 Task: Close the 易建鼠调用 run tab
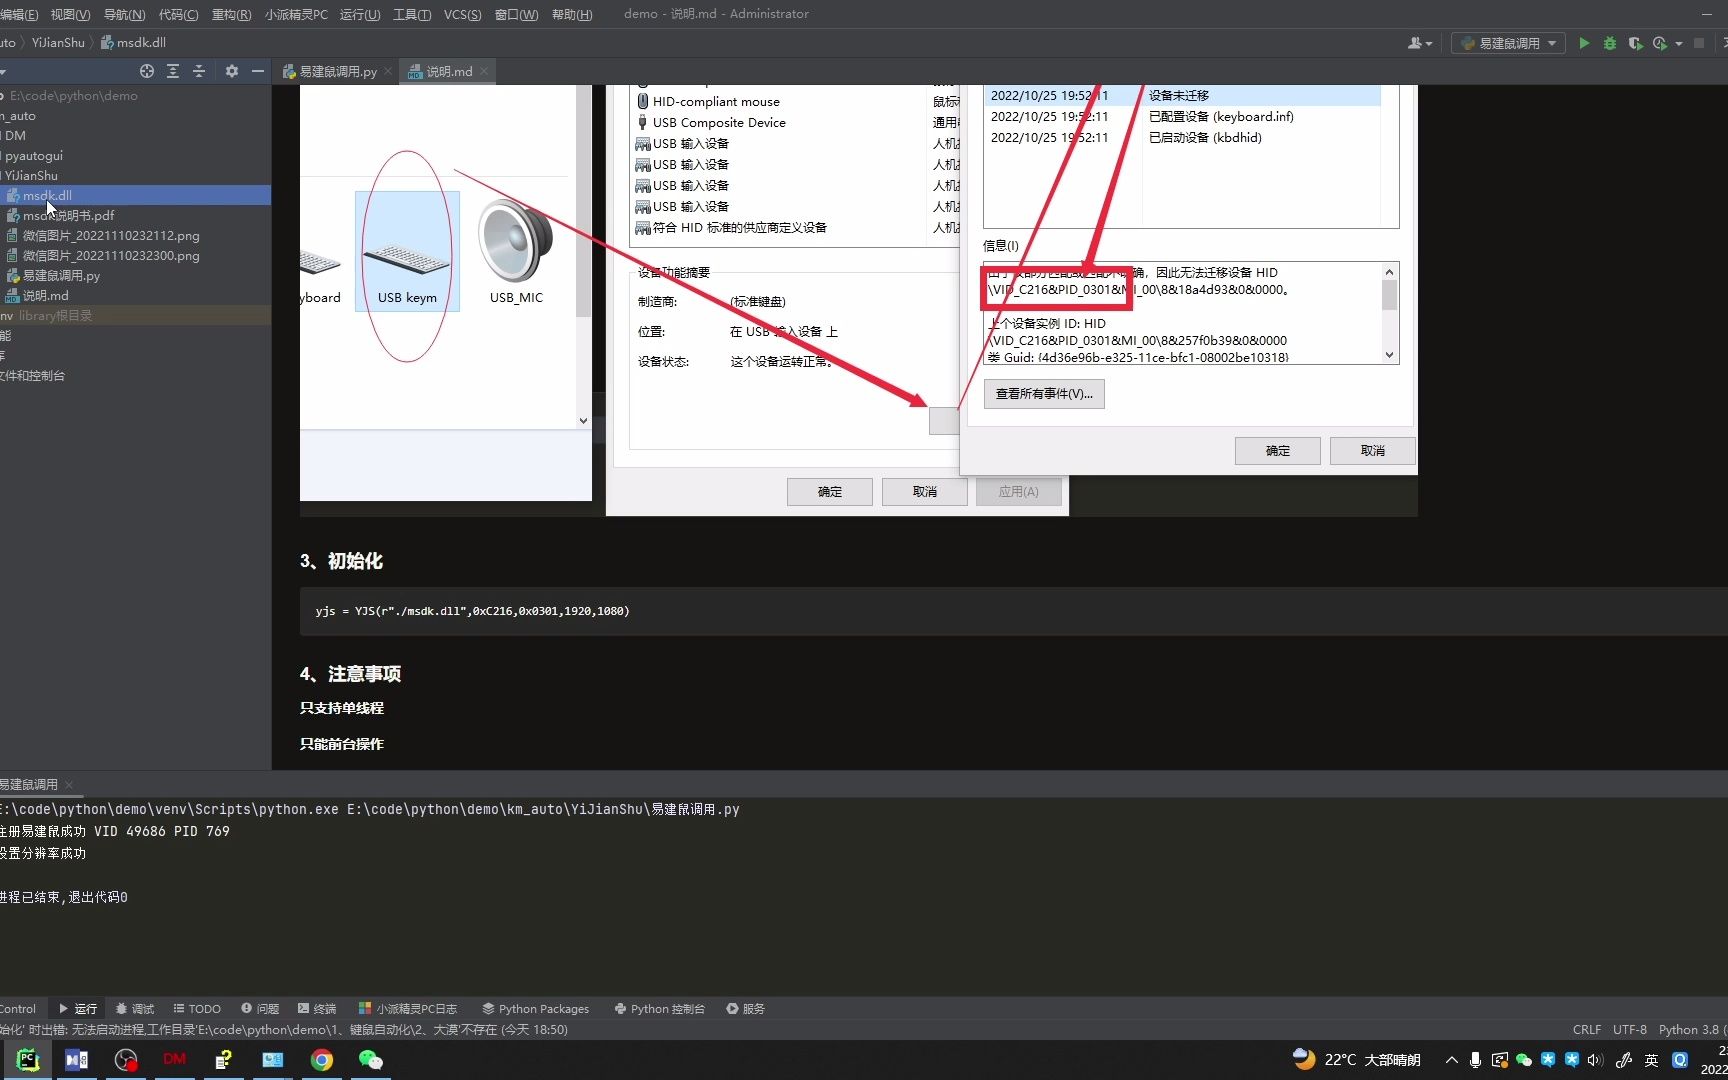pyautogui.click(x=68, y=785)
